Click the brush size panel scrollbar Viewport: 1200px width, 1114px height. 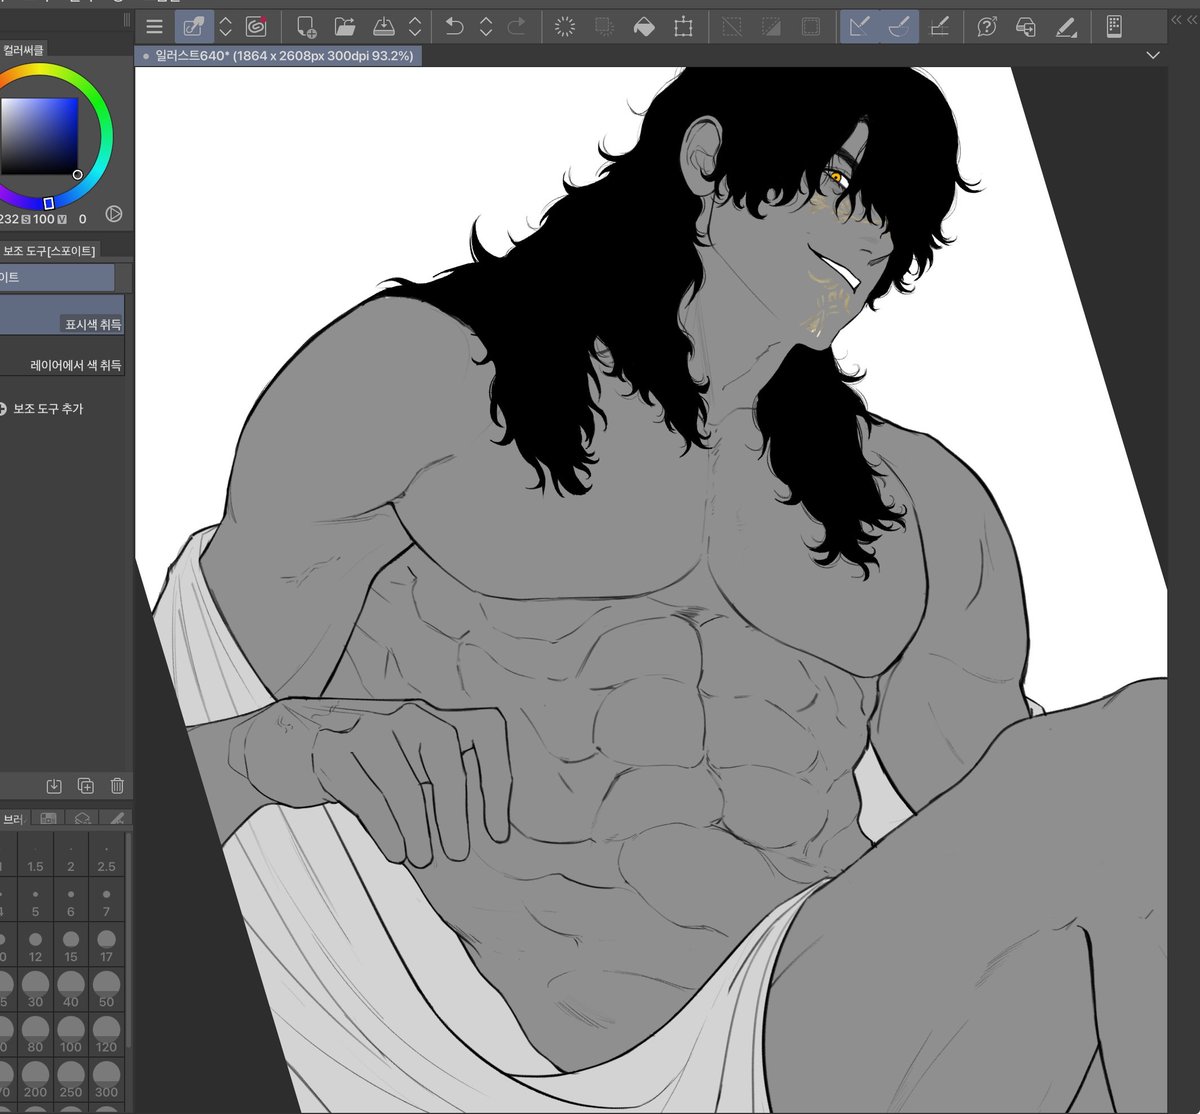pyautogui.click(x=128, y=940)
